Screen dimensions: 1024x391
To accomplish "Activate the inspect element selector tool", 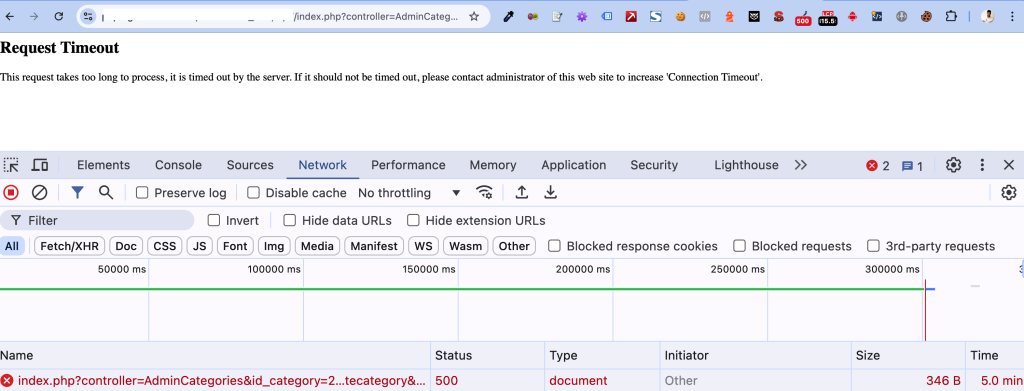I will (x=12, y=165).
